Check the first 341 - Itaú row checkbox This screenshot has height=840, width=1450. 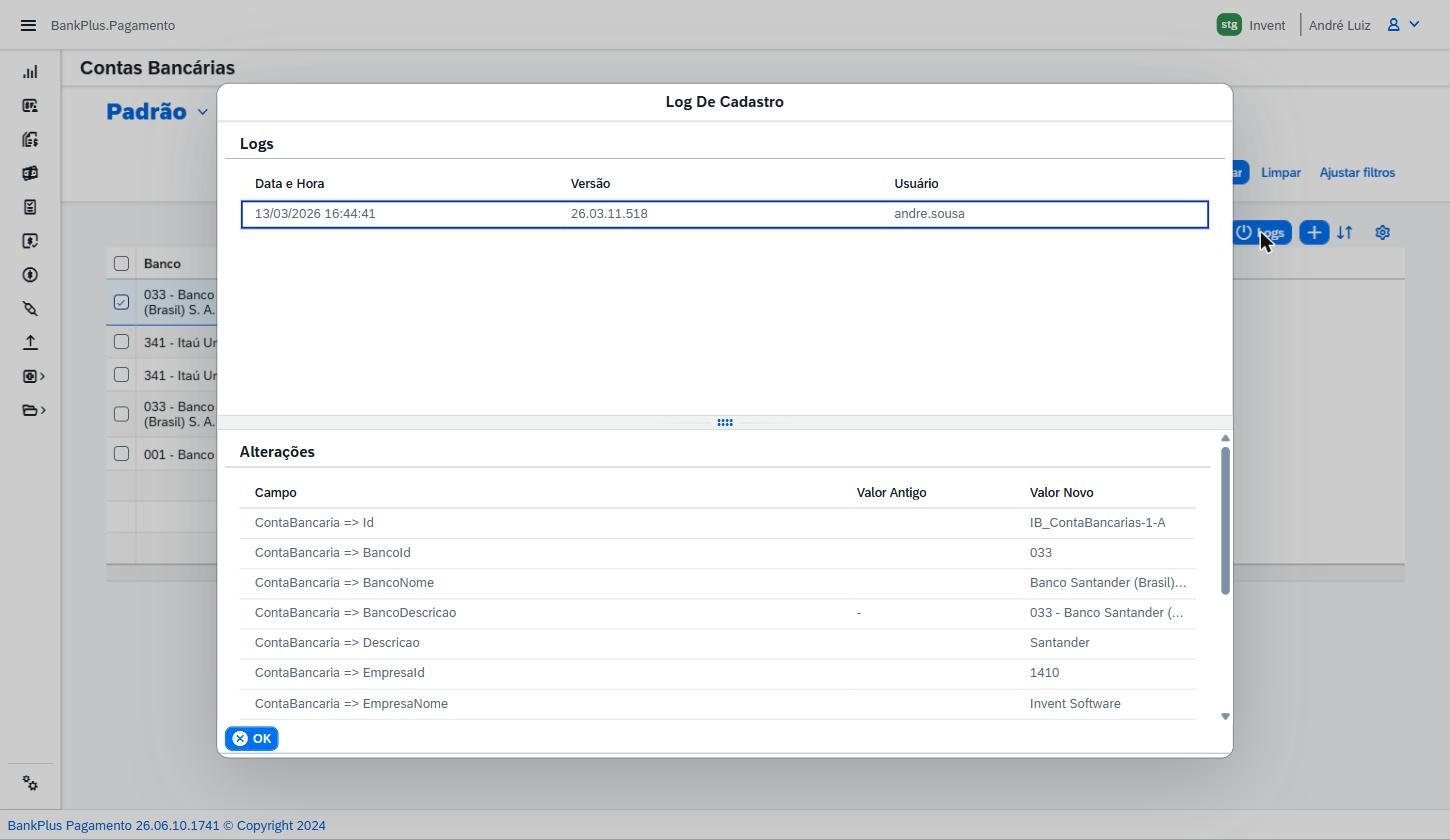[x=121, y=342]
